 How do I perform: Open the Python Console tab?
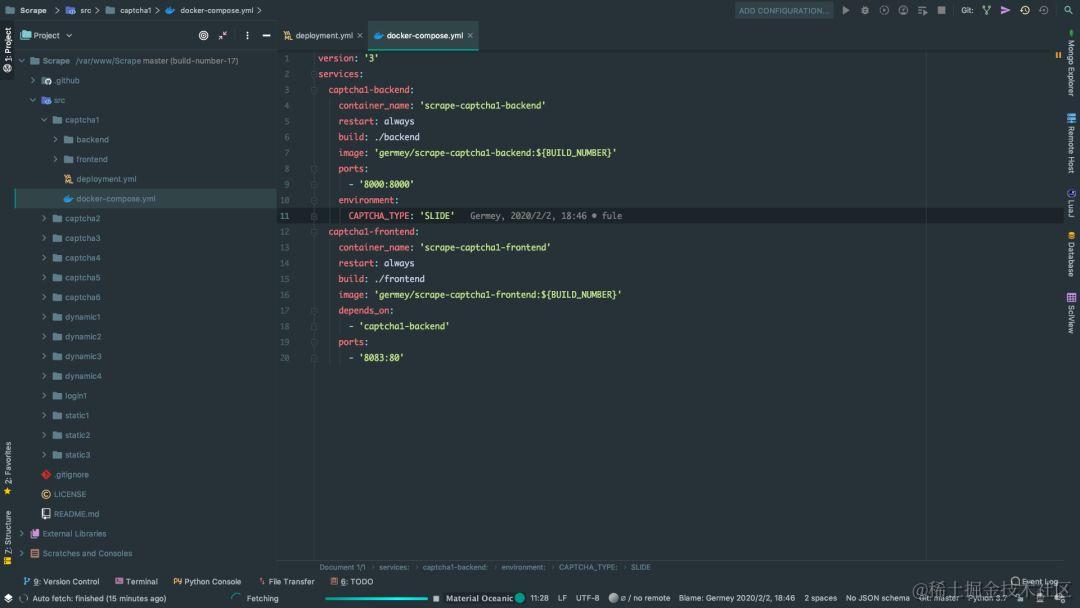pos(207,582)
